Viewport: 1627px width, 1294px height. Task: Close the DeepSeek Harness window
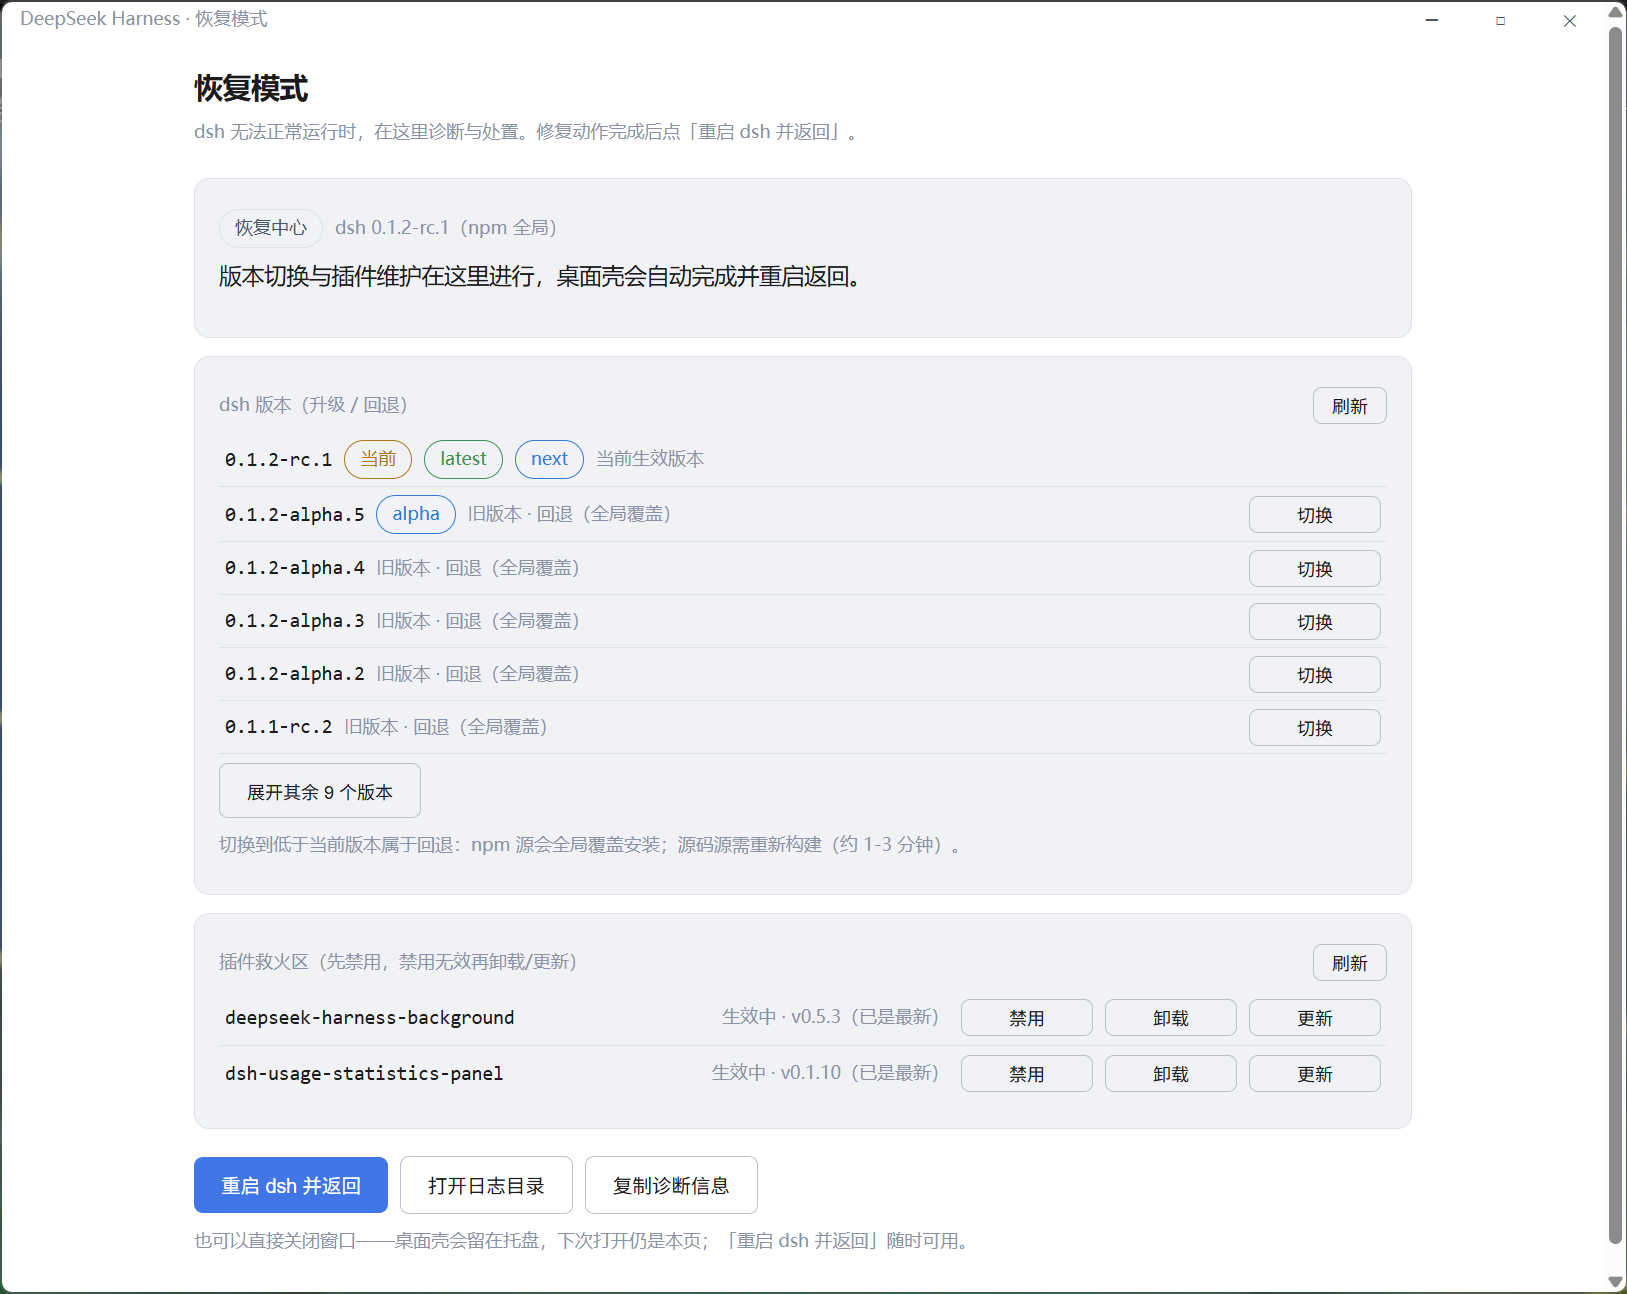(x=1570, y=20)
